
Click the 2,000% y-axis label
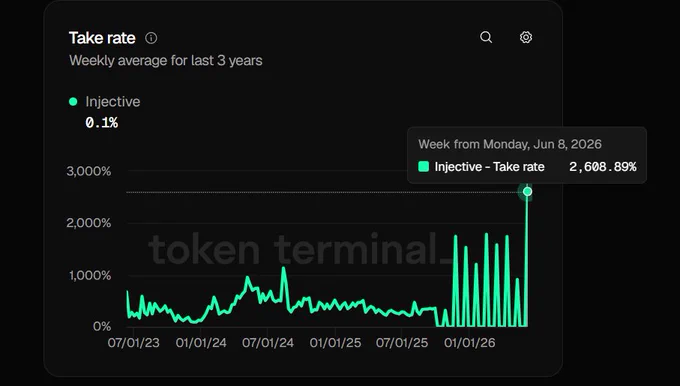89,223
